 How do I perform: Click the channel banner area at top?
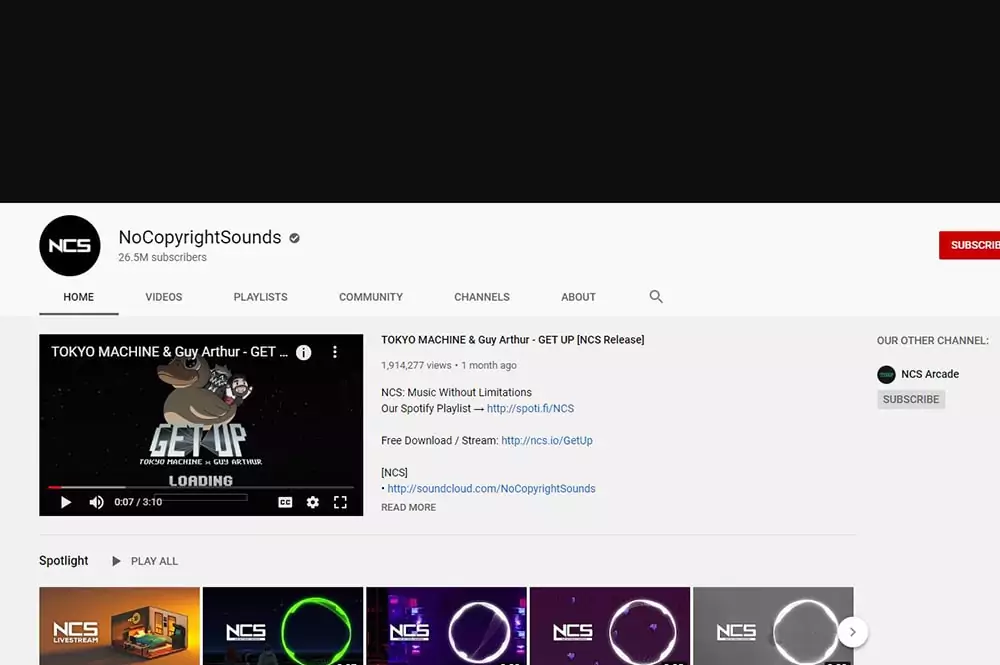click(x=500, y=101)
